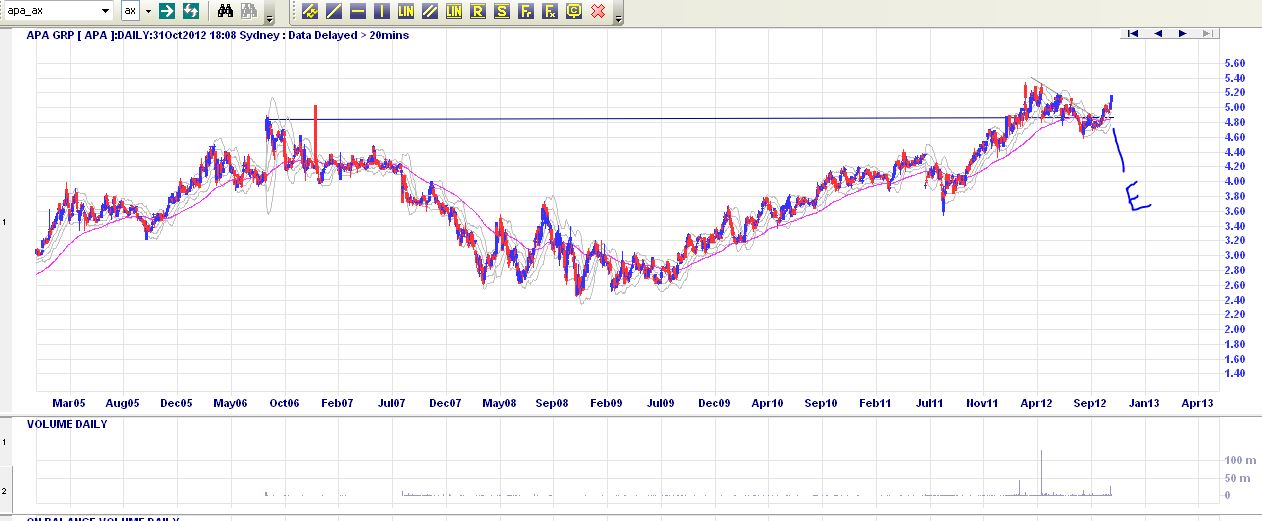This screenshot has width=1262, height=521.
Task: Click the greyed-out binoculars icon
Action: tap(248, 11)
